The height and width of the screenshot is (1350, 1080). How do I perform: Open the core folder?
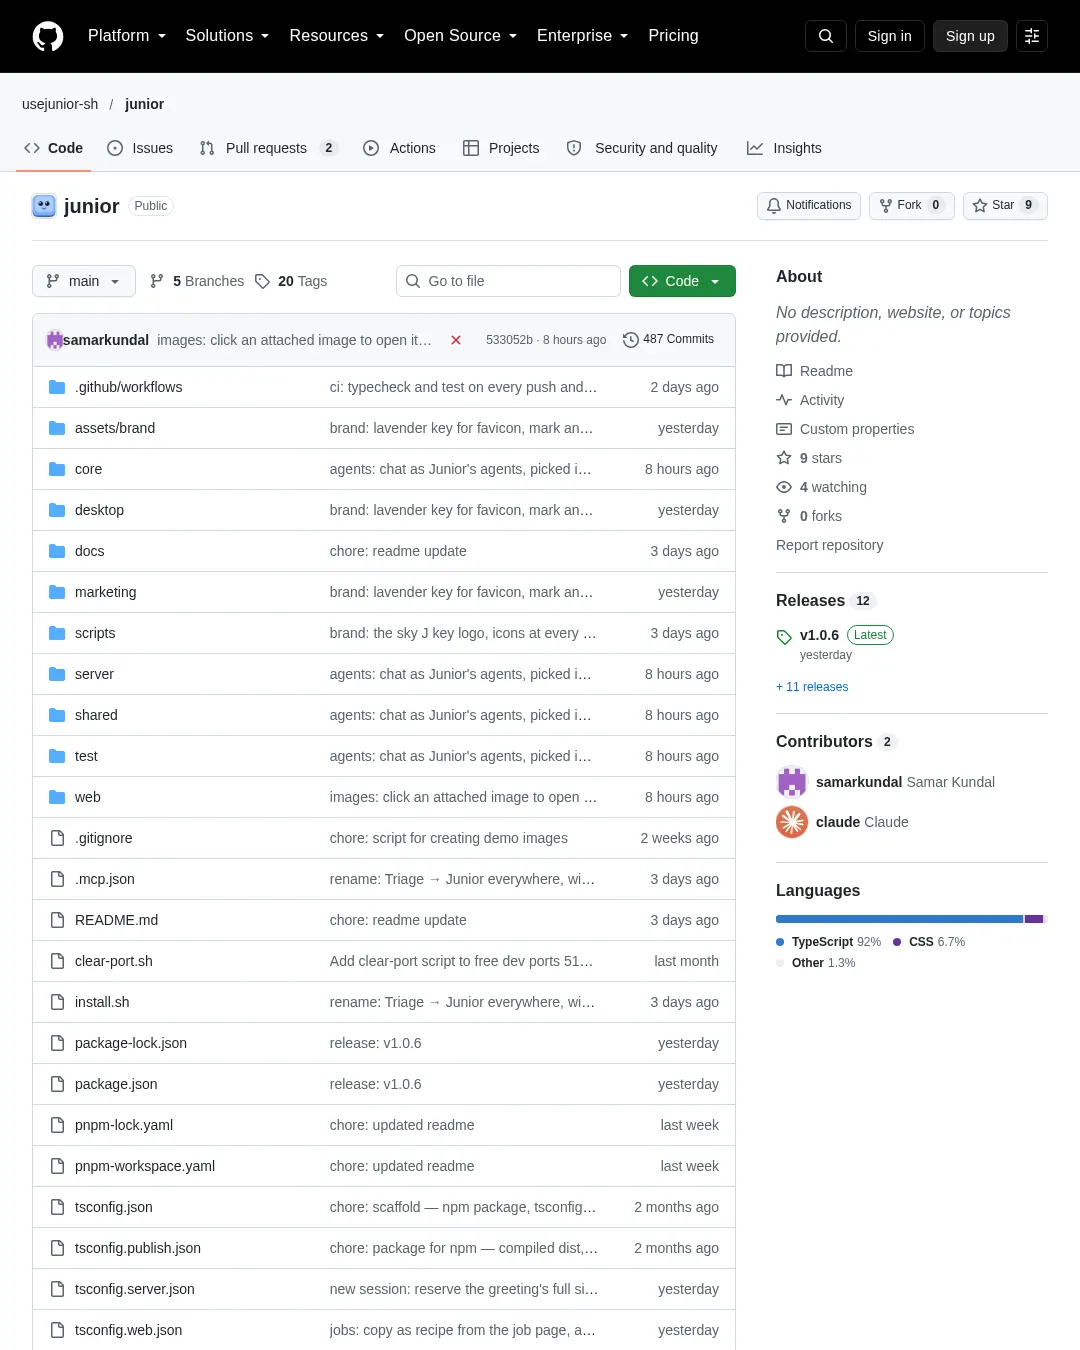click(88, 469)
